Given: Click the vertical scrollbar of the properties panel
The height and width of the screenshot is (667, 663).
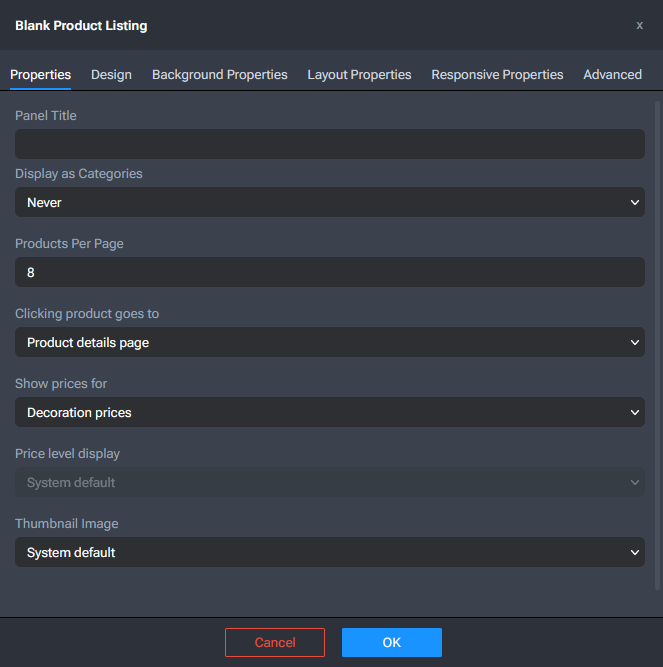Looking at the screenshot, I should pos(657,345).
